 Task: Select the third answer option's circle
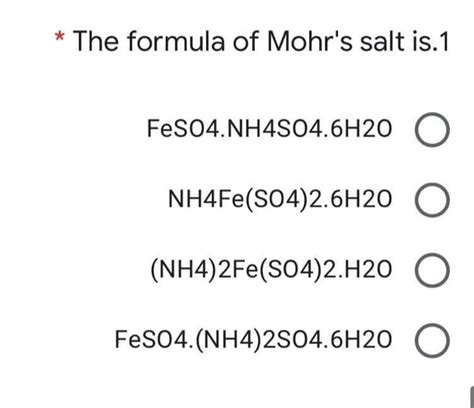click(x=432, y=270)
